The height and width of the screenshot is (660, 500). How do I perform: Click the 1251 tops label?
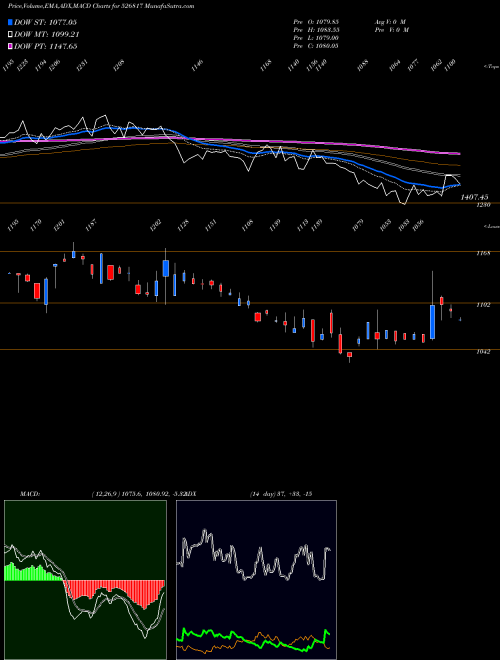click(x=82, y=65)
